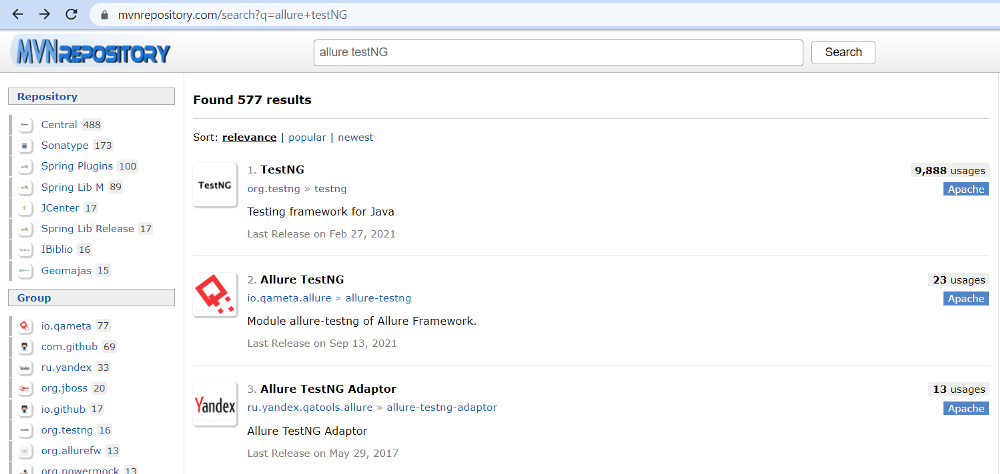Filter by io.github group link
The height and width of the screenshot is (474, 1000).
[64, 409]
